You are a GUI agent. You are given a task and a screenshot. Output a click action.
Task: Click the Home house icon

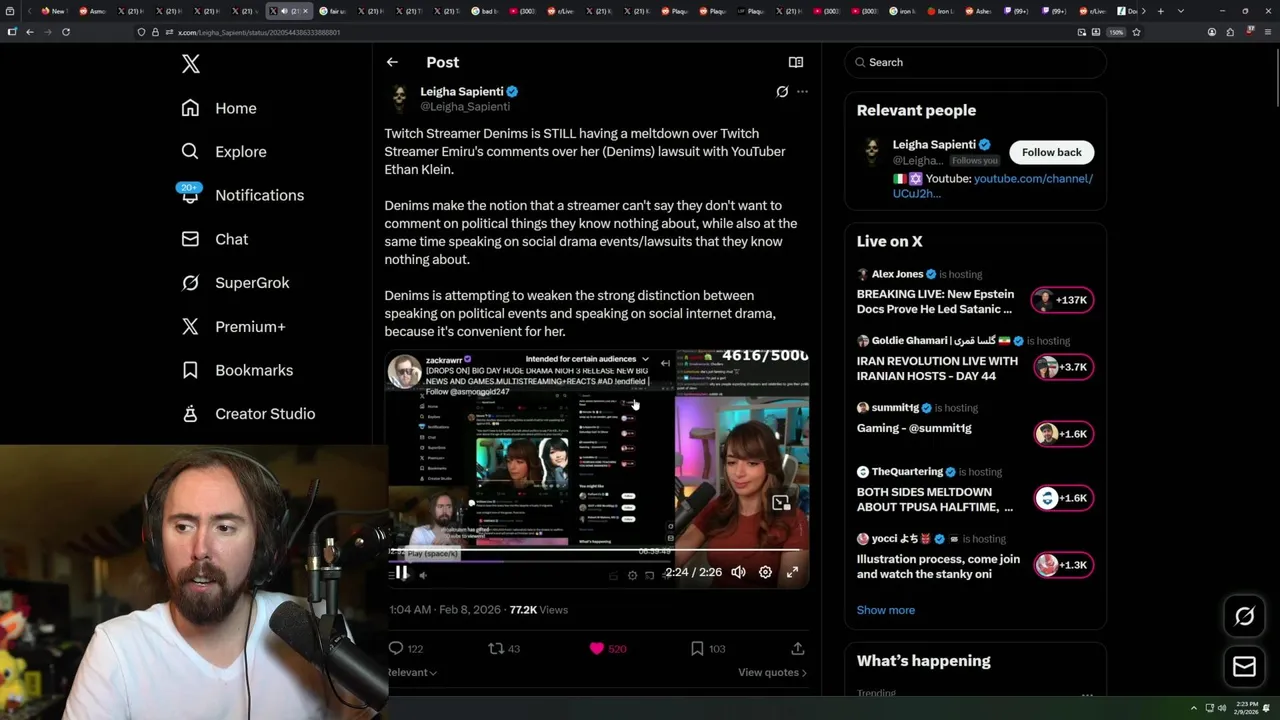click(x=190, y=108)
